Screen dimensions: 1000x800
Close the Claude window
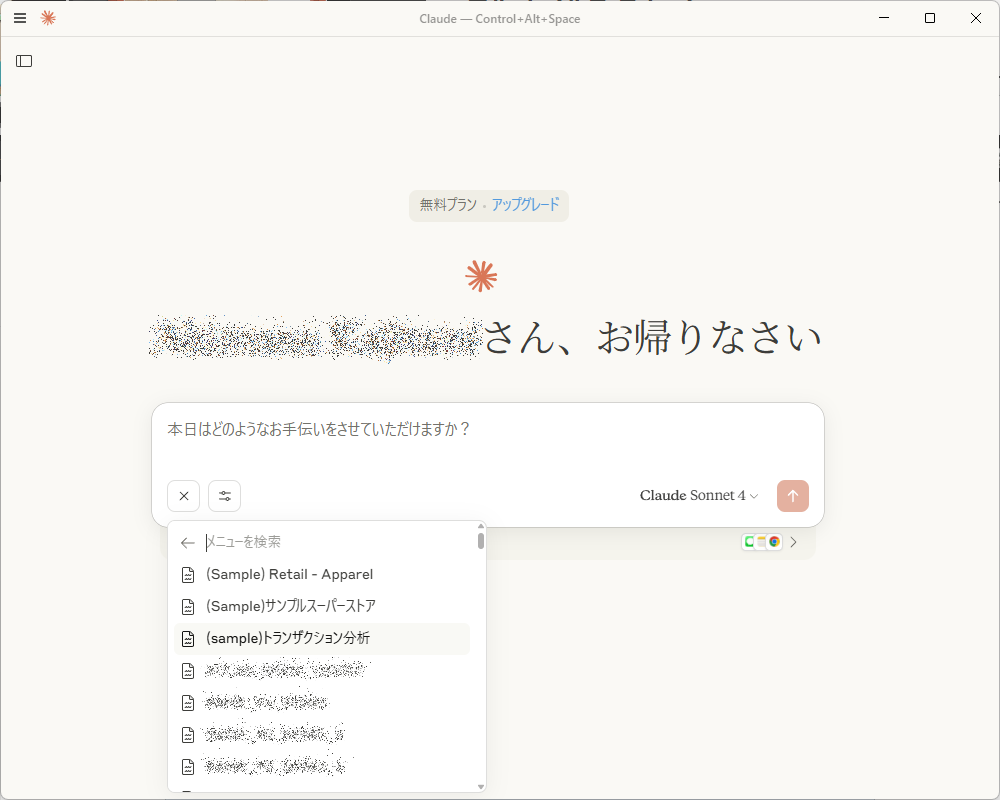976,18
